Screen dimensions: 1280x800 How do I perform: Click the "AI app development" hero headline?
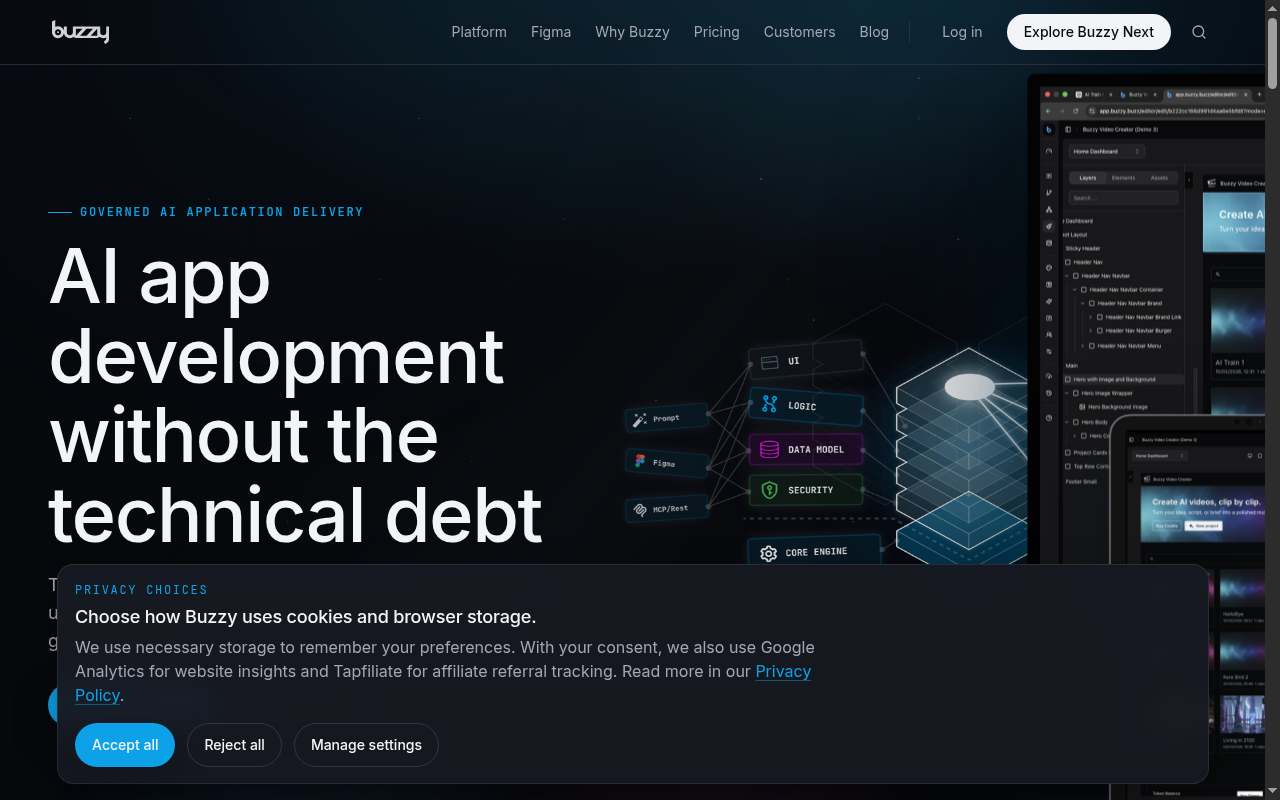296,395
